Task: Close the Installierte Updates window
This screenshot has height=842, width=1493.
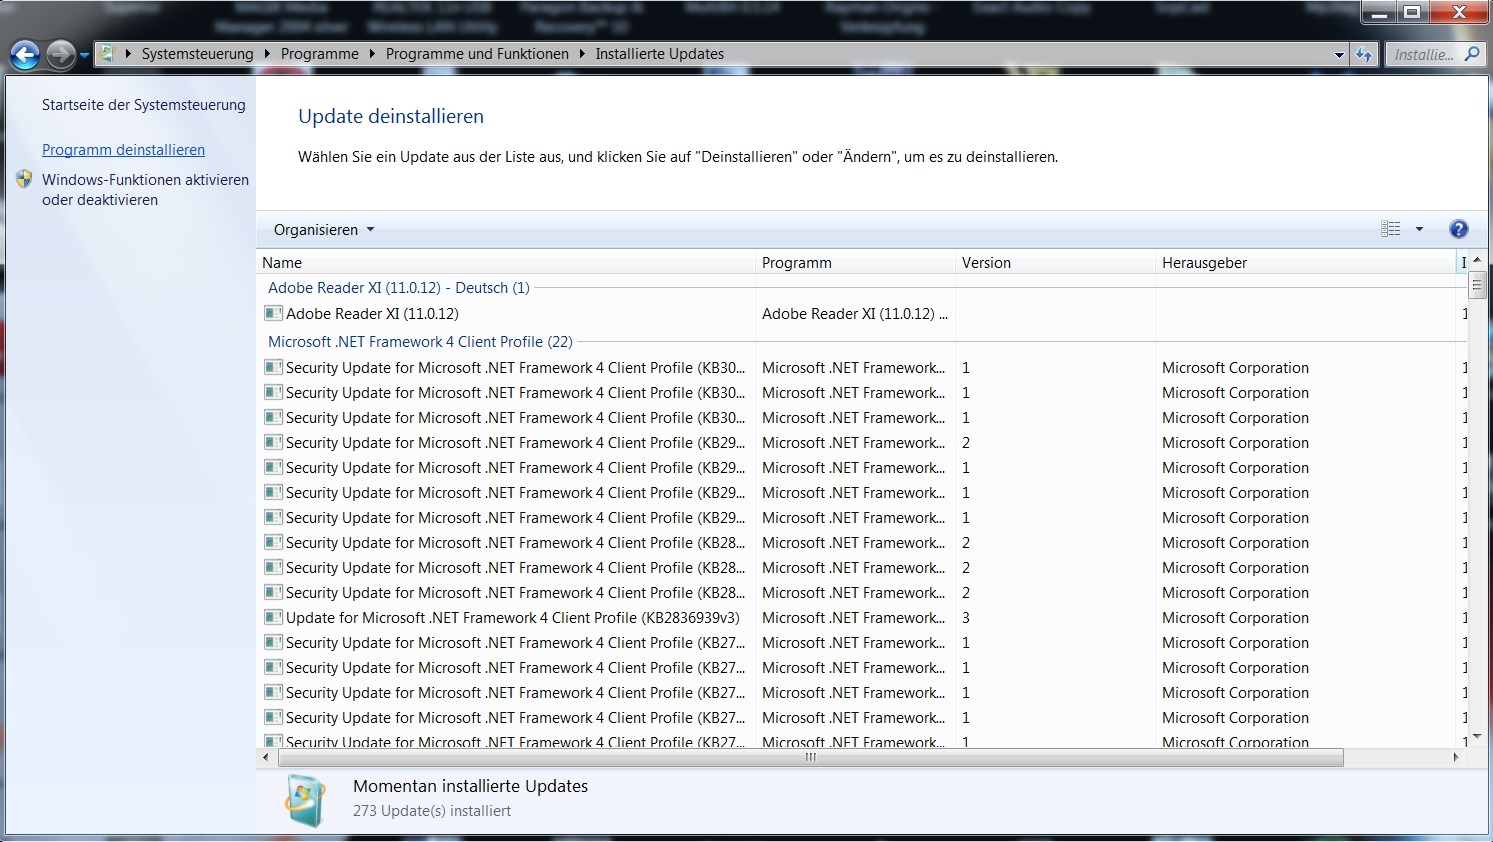Action: (1458, 13)
